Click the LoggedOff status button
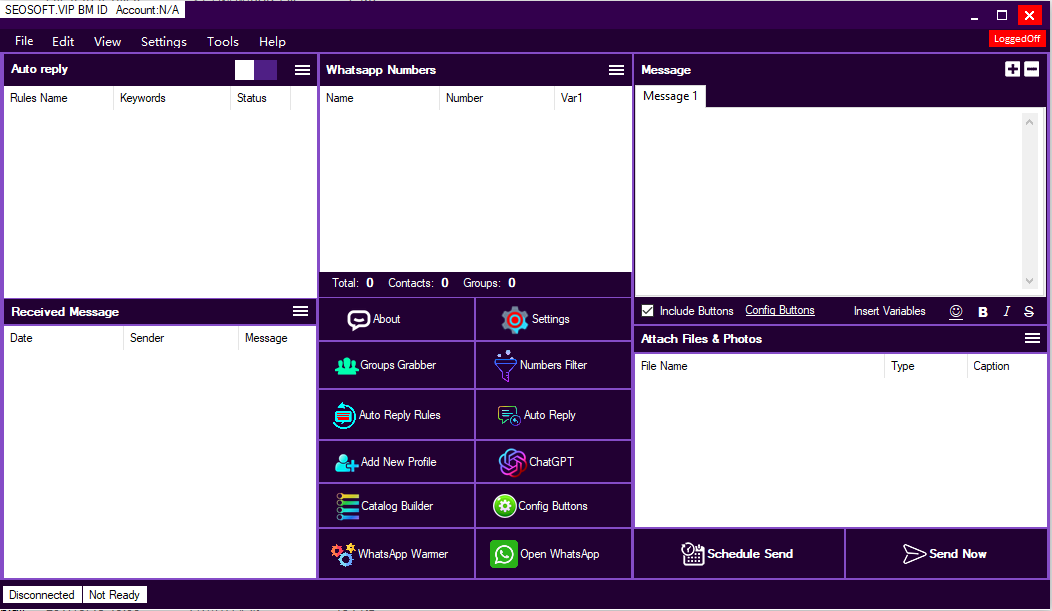 pos(1017,39)
